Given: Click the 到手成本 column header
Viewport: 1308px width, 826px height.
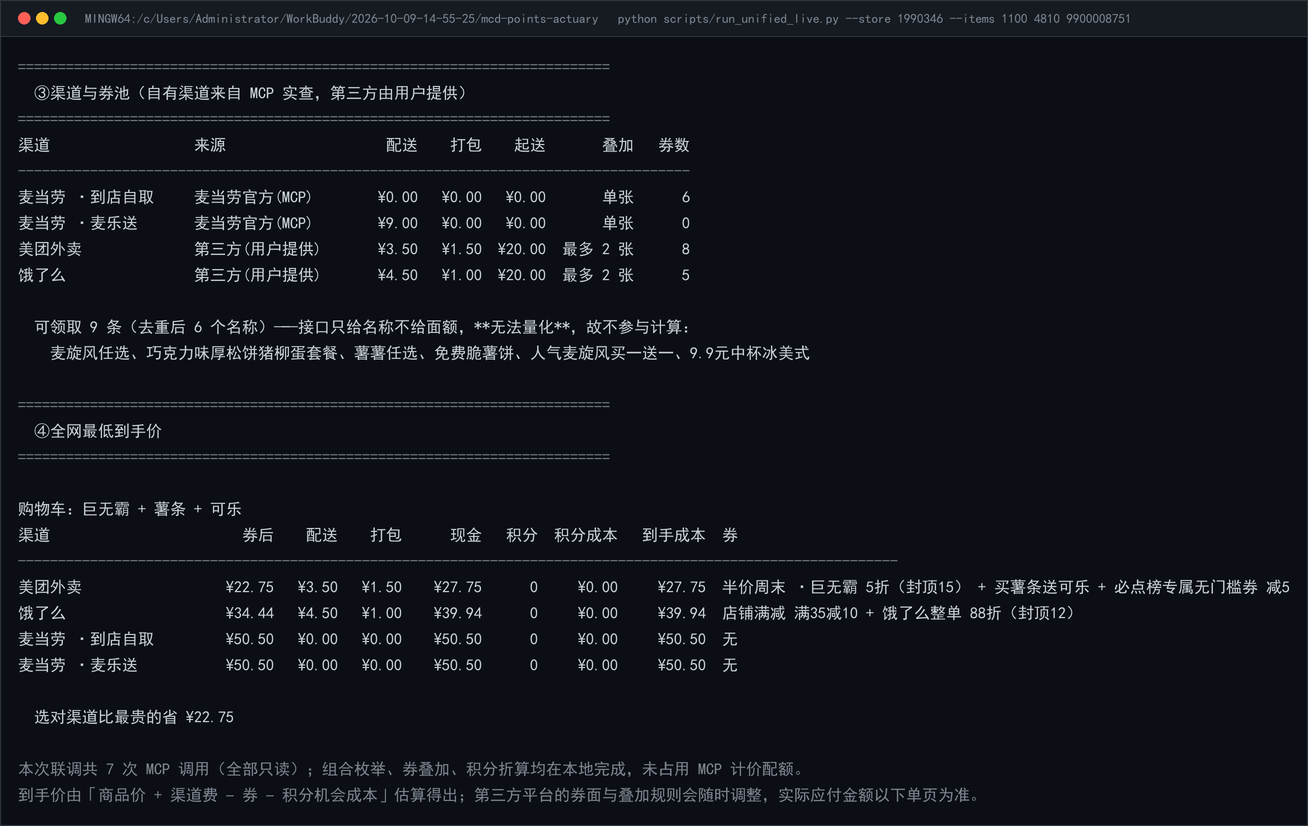Looking at the screenshot, I should pyautogui.click(x=674, y=535).
